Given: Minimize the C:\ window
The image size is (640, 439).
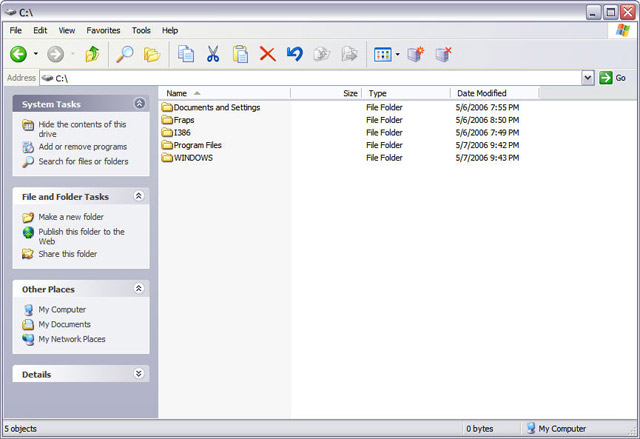Looking at the screenshot, I should pyautogui.click(x=593, y=12).
